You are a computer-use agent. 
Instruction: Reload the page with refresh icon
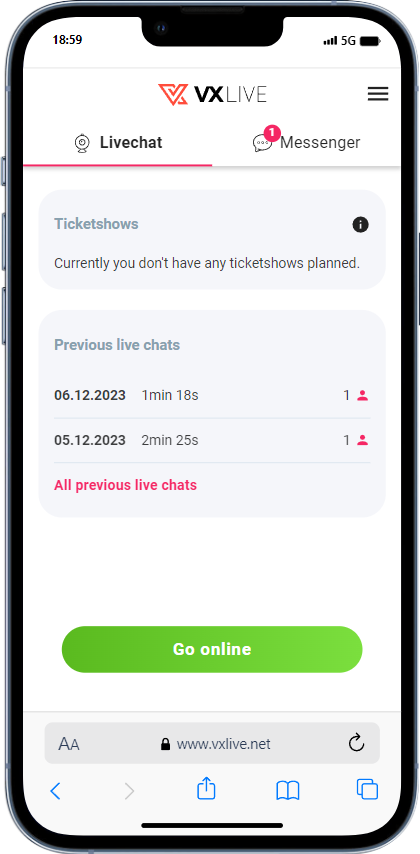point(356,743)
